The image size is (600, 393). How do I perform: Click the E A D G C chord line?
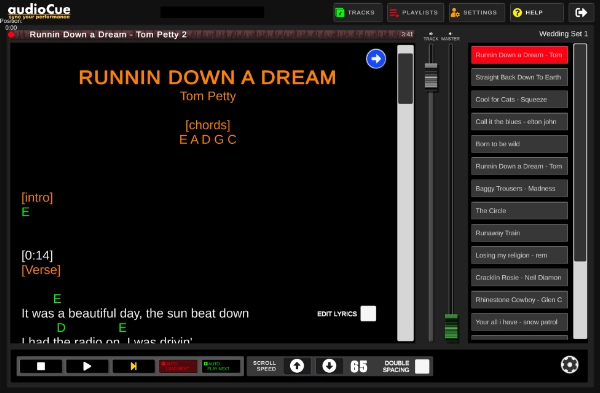pos(208,140)
